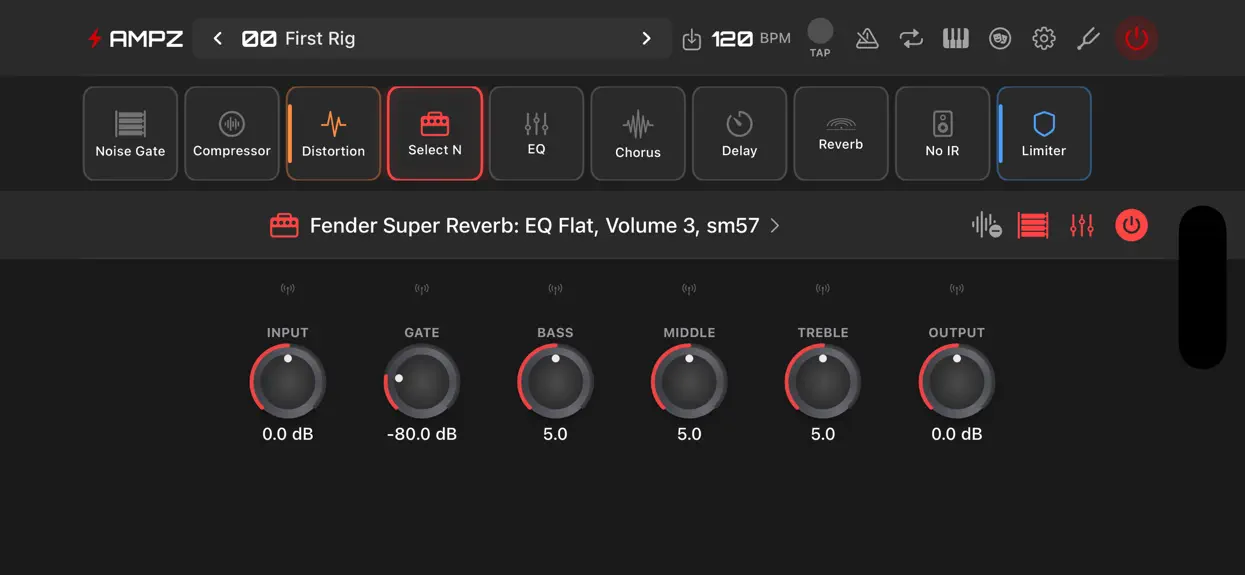Go to previous rig with left chevron

217,38
